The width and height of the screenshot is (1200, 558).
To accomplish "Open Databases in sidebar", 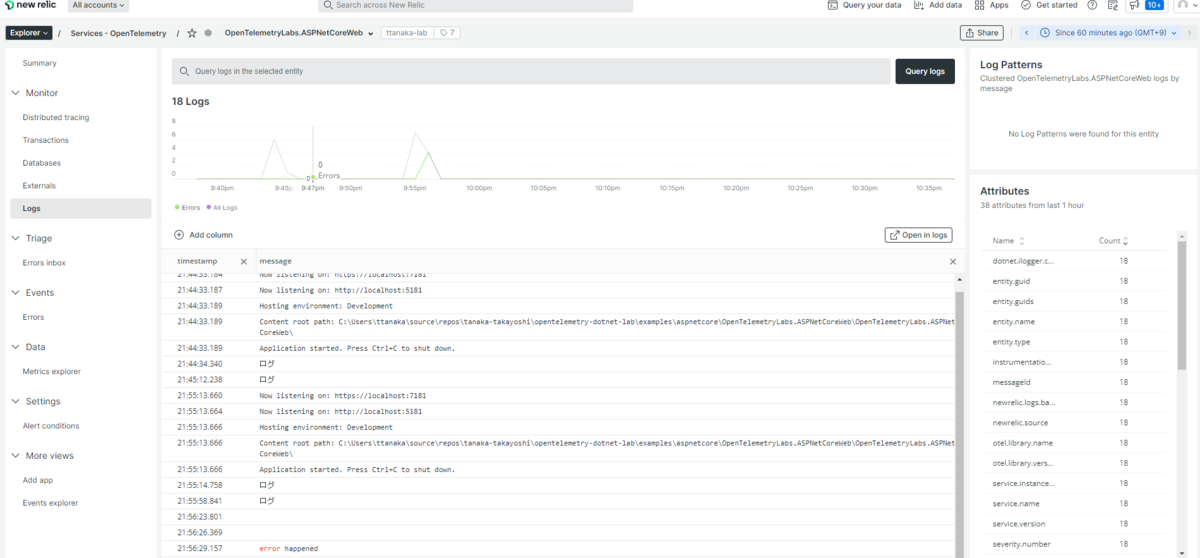I will [x=42, y=163].
